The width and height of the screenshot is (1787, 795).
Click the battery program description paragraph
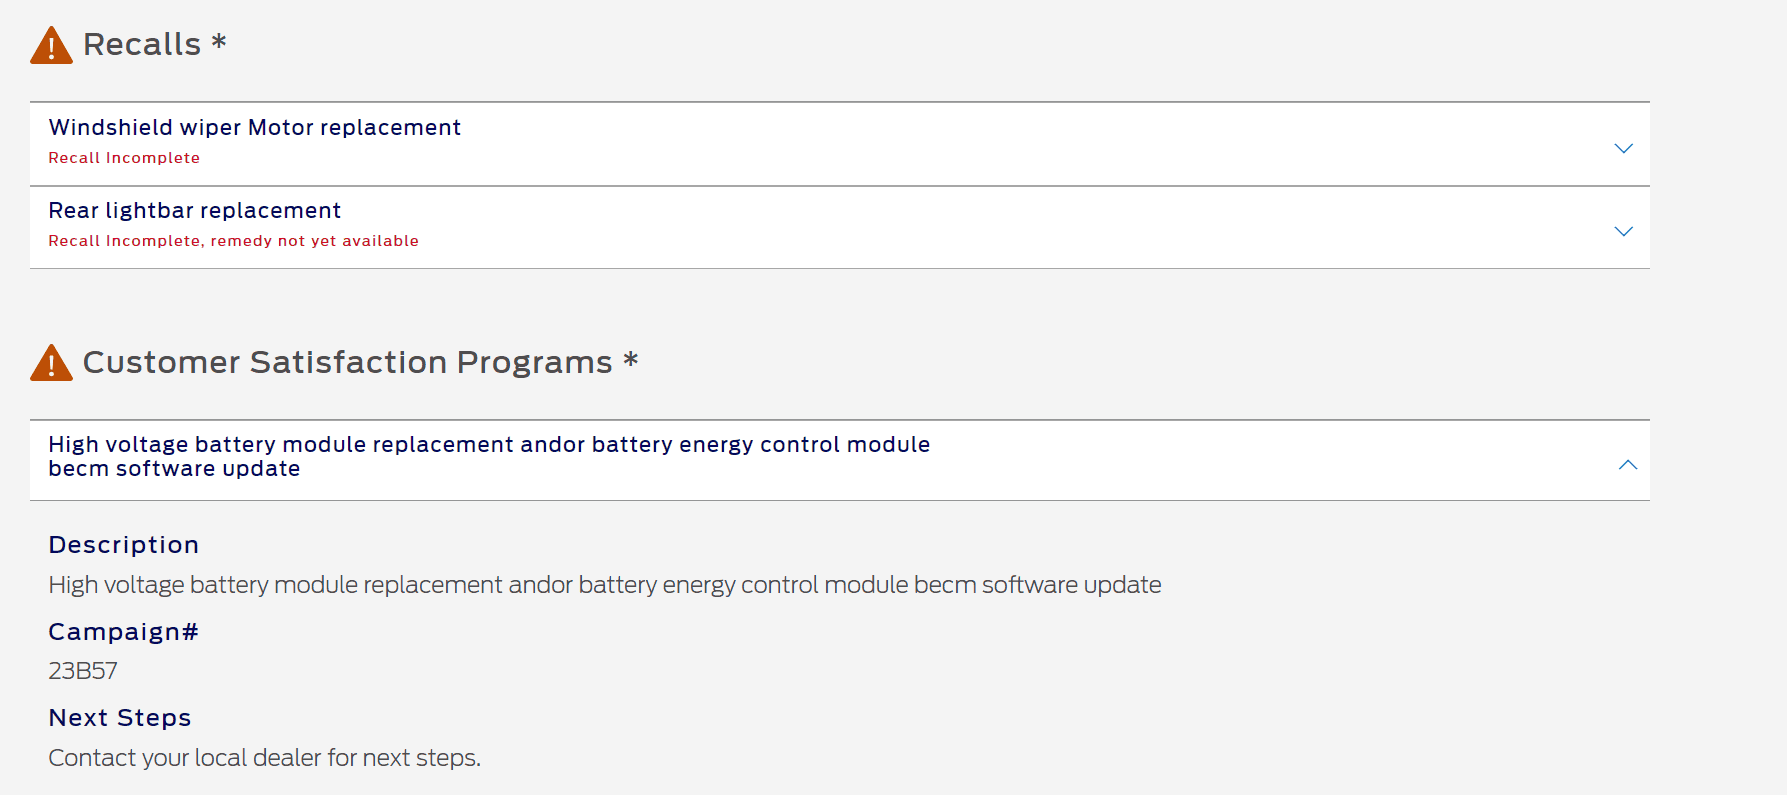pyautogui.click(x=604, y=585)
